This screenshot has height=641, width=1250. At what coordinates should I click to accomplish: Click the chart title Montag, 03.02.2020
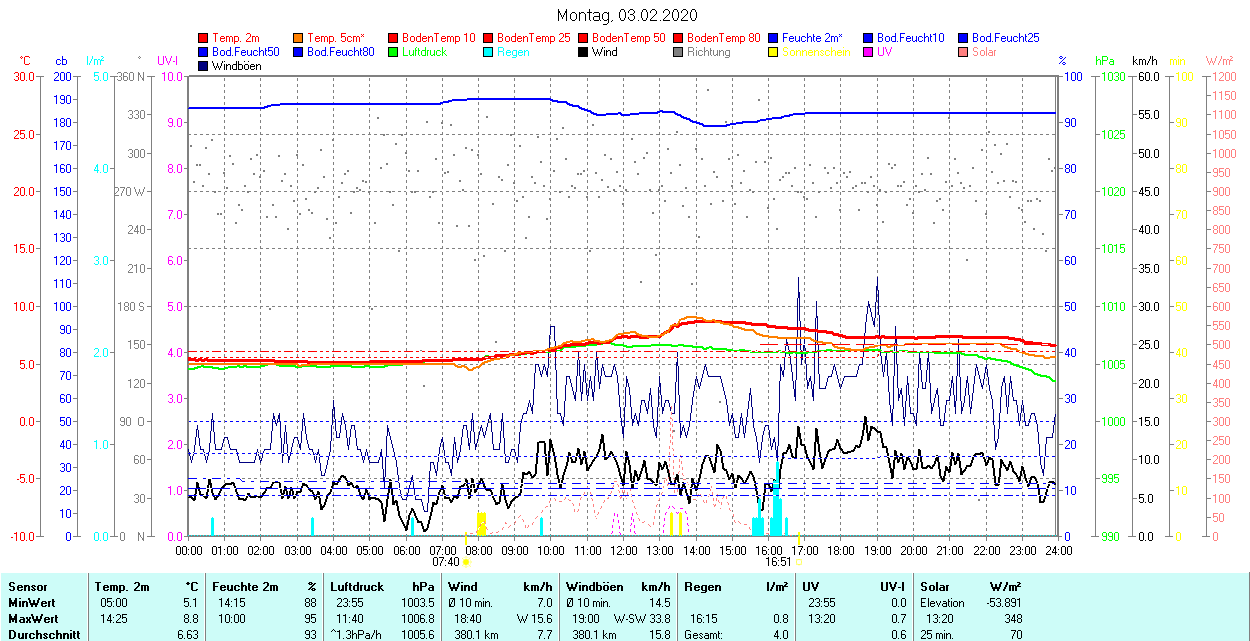click(627, 15)
